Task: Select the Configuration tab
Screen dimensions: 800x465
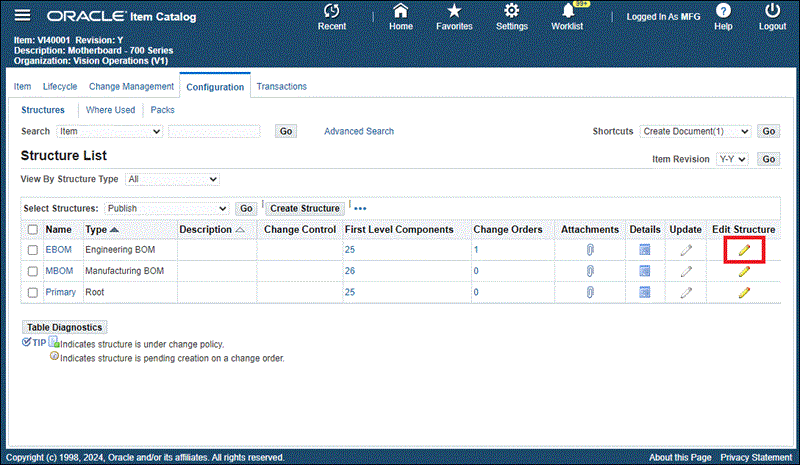Action: pos(215,87)
